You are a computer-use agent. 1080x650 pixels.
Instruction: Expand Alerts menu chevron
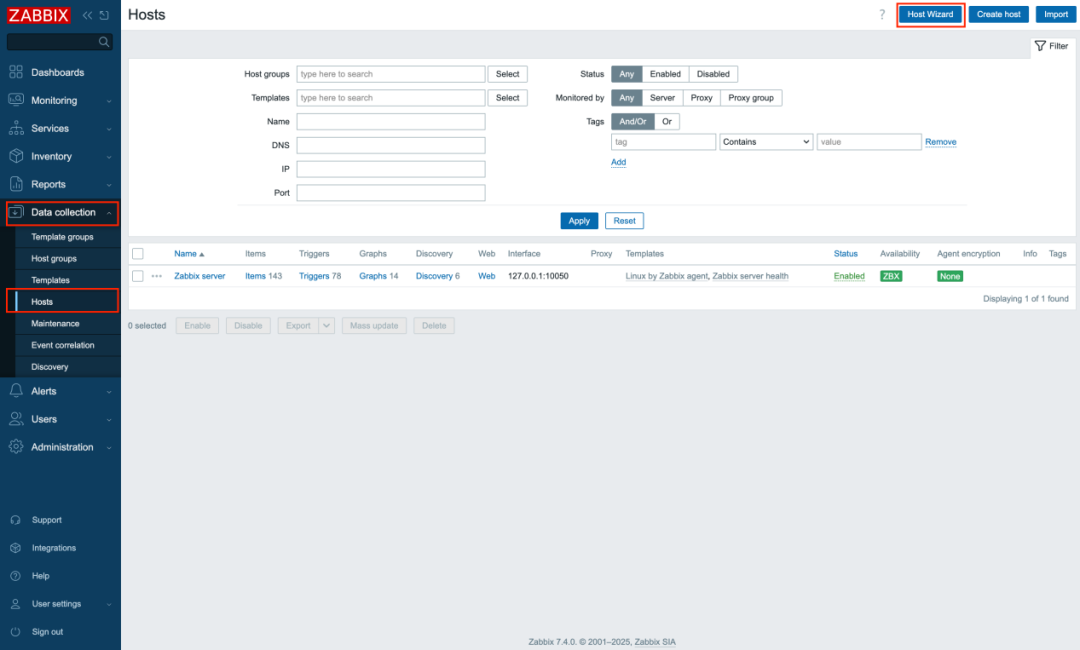109,392
